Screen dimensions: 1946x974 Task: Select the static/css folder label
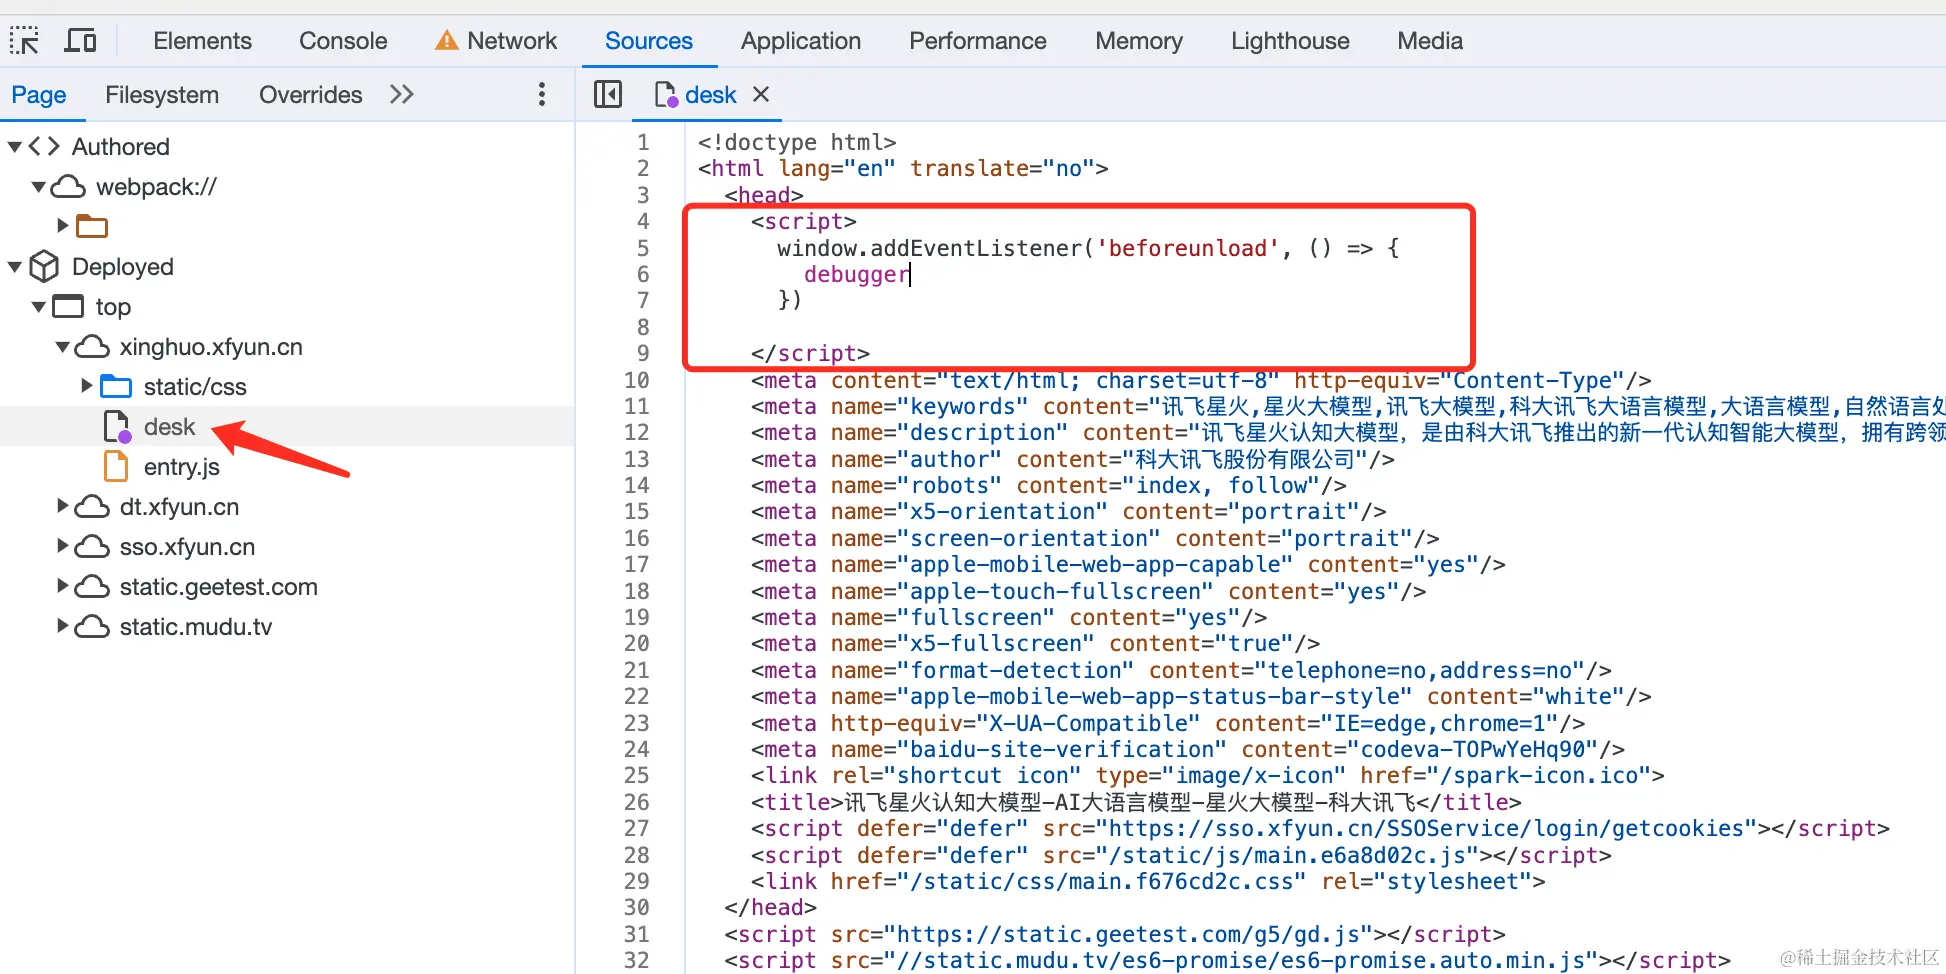pos(195,387)
